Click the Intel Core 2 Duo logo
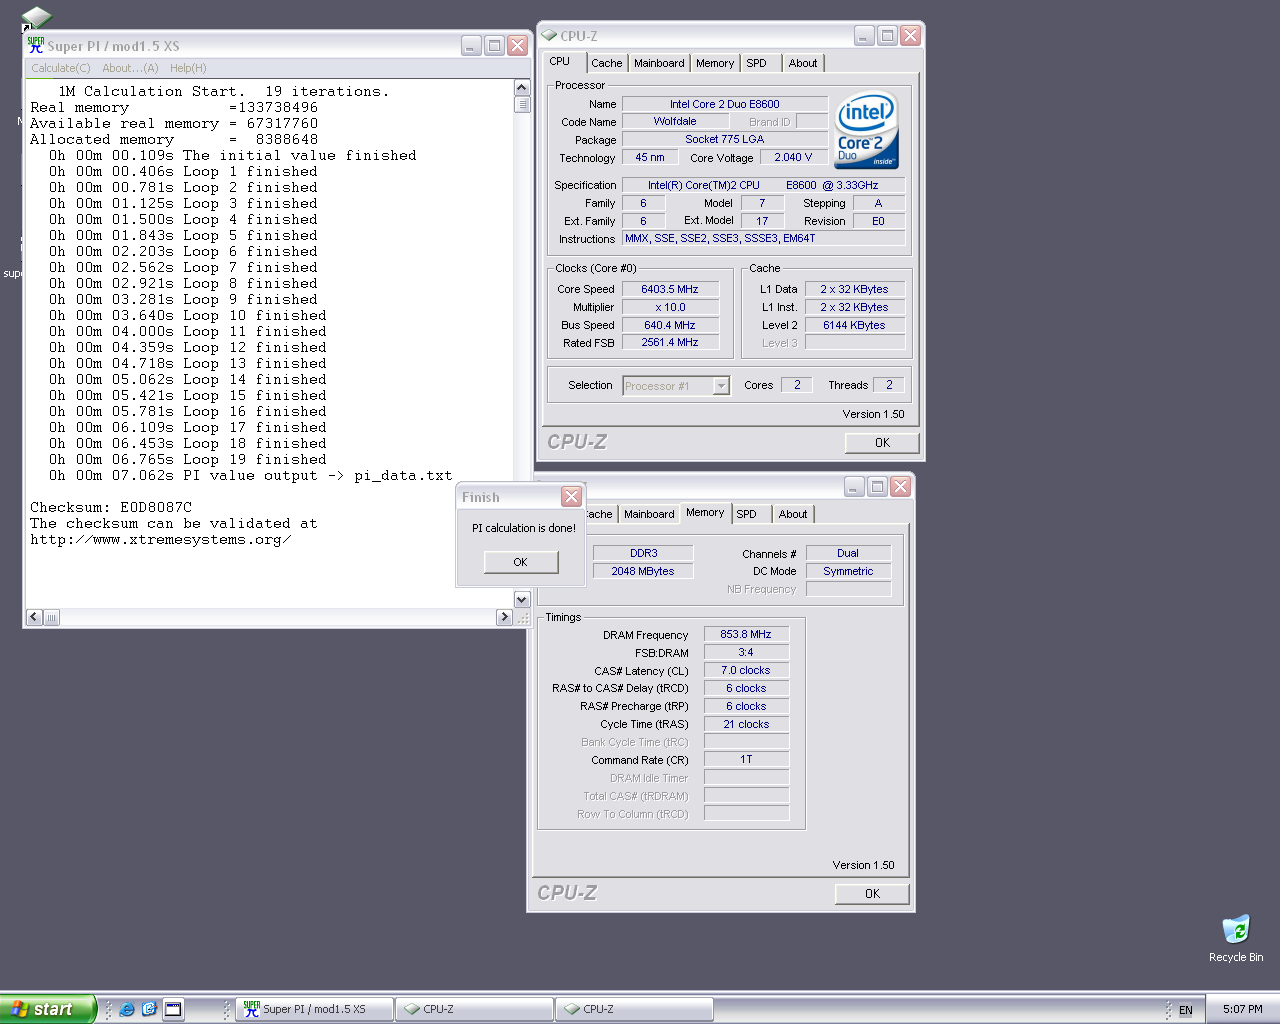This screenshot has height=1024, width=1280. click(x=866, y=130)
